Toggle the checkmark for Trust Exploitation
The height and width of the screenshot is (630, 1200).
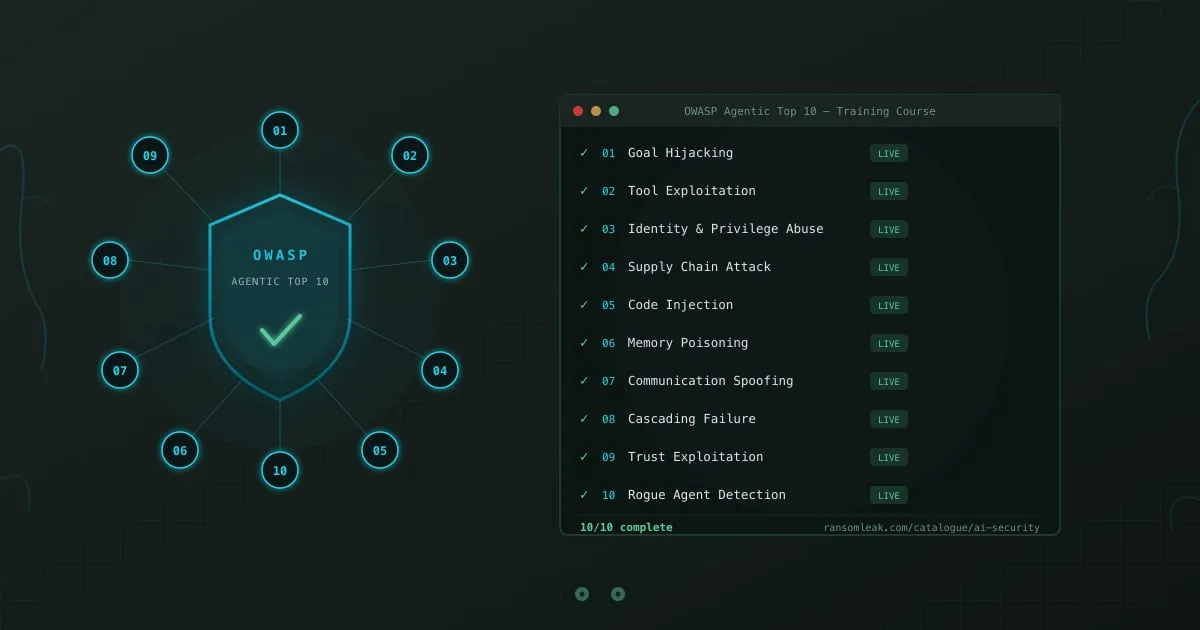click(584, 457)
